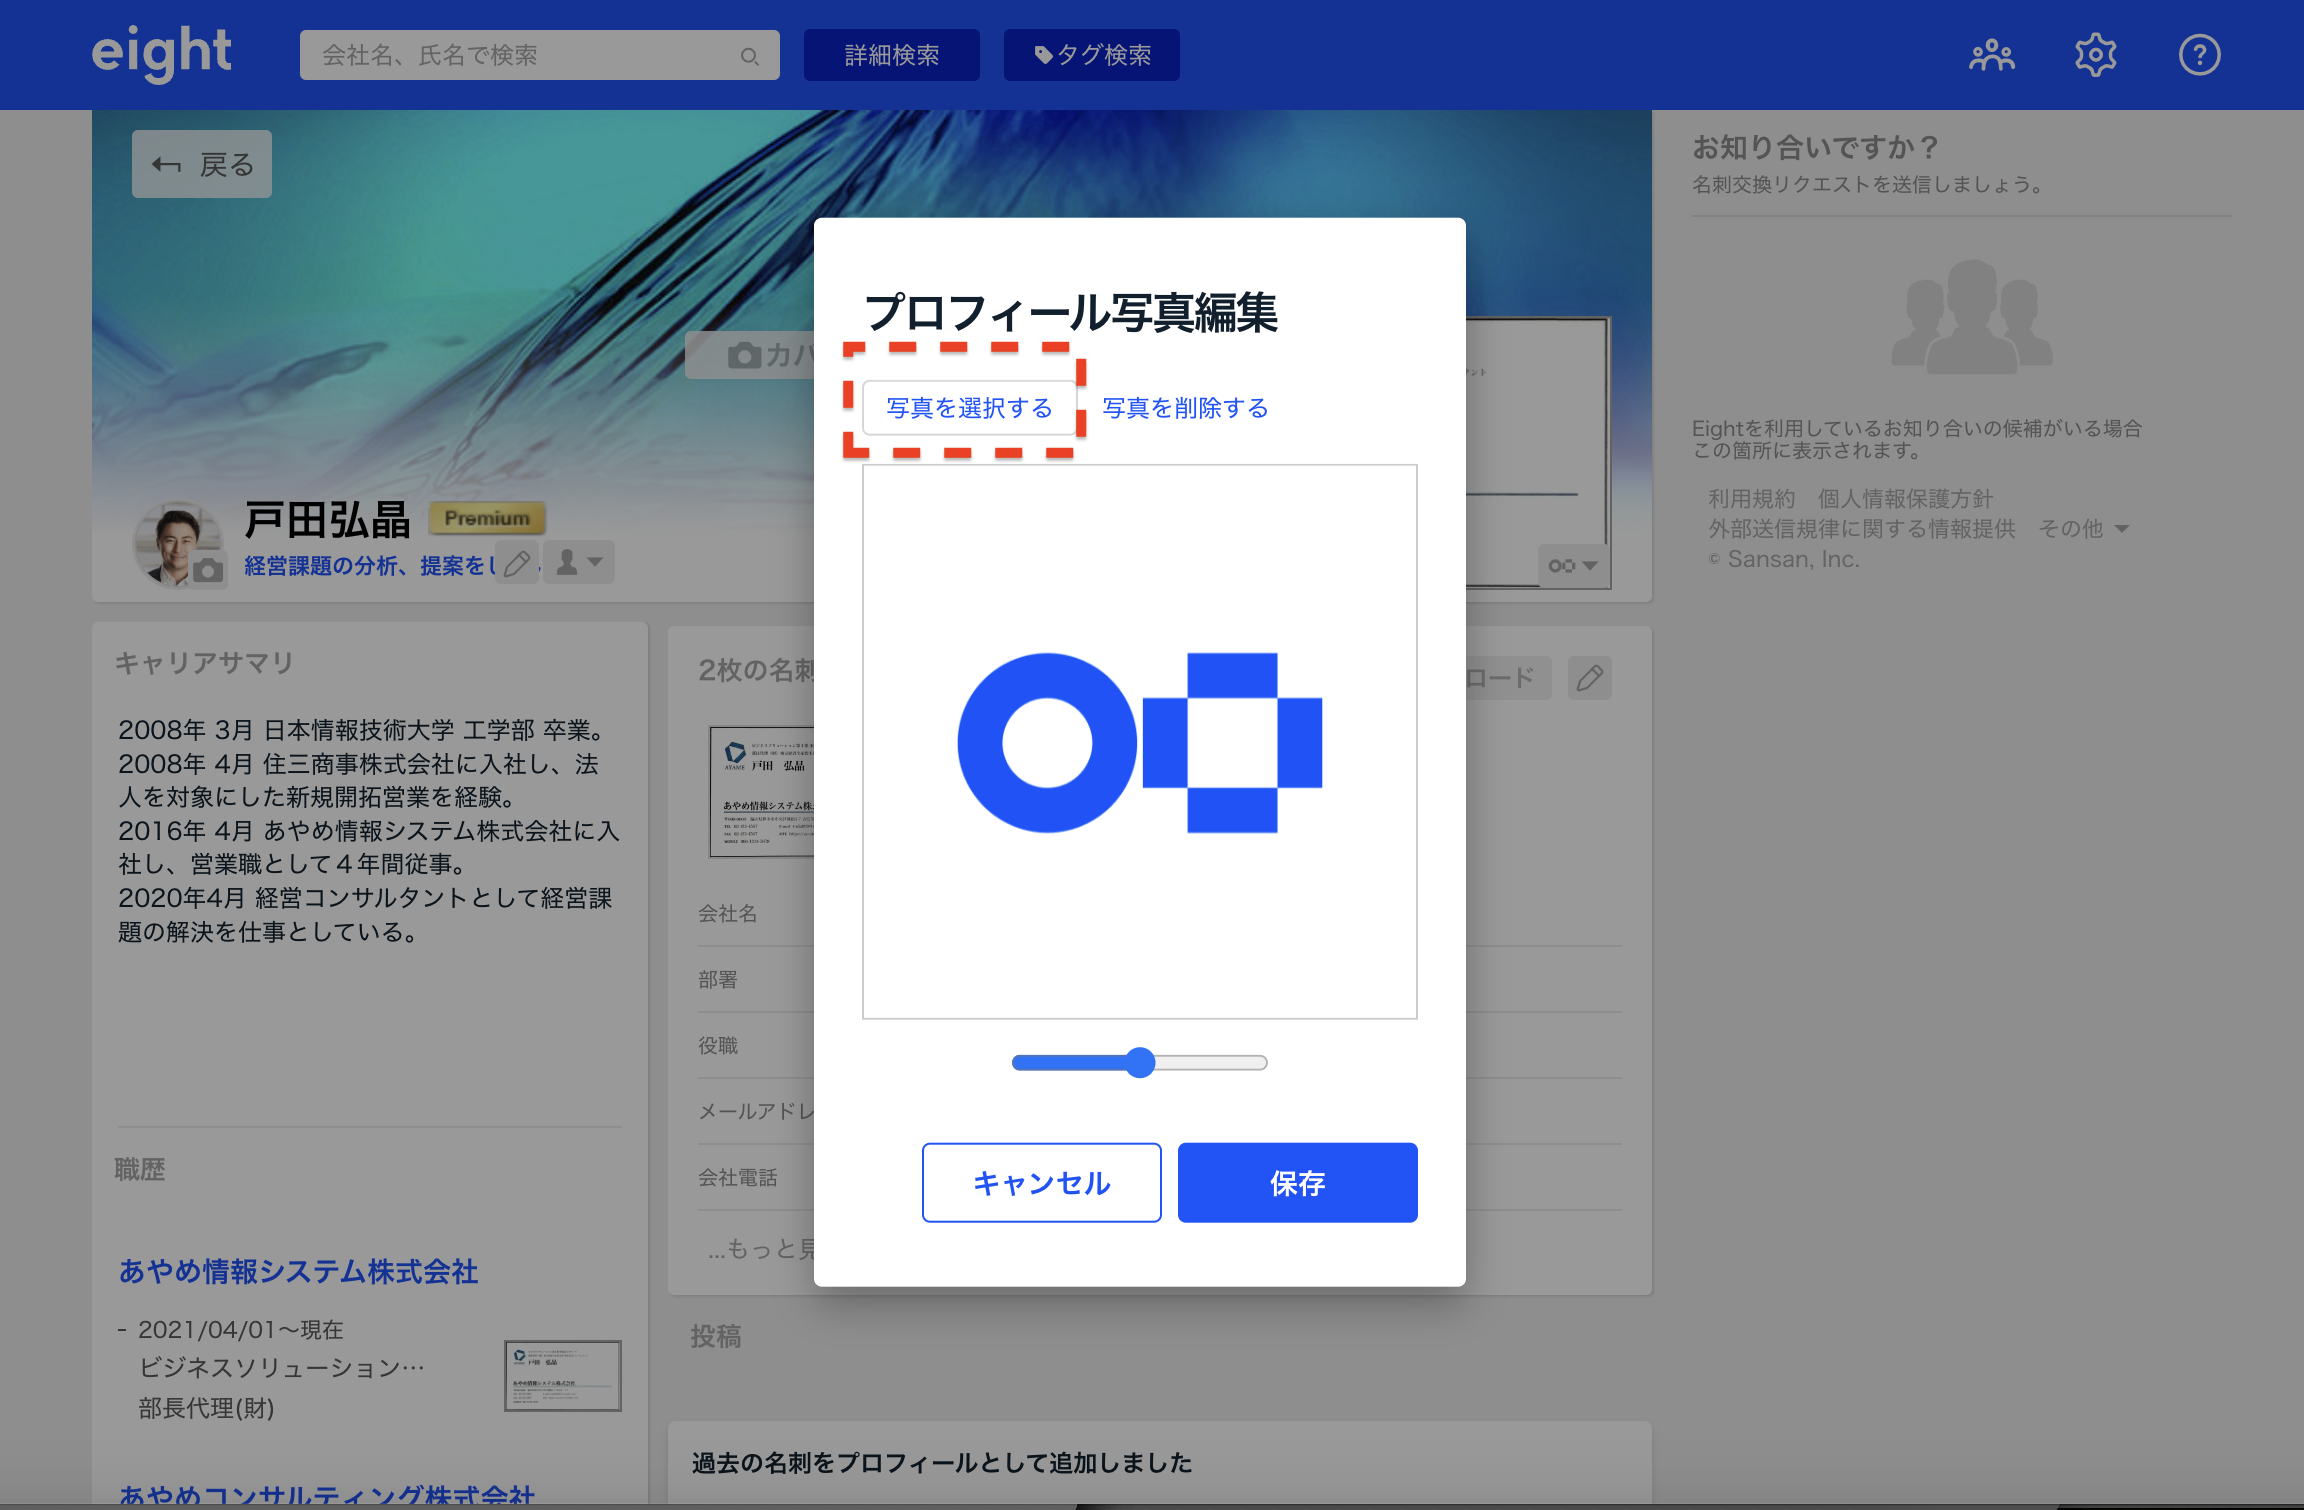
Task: Click あやめ情報システム株式会社 company link
Action: point(298,1271)
